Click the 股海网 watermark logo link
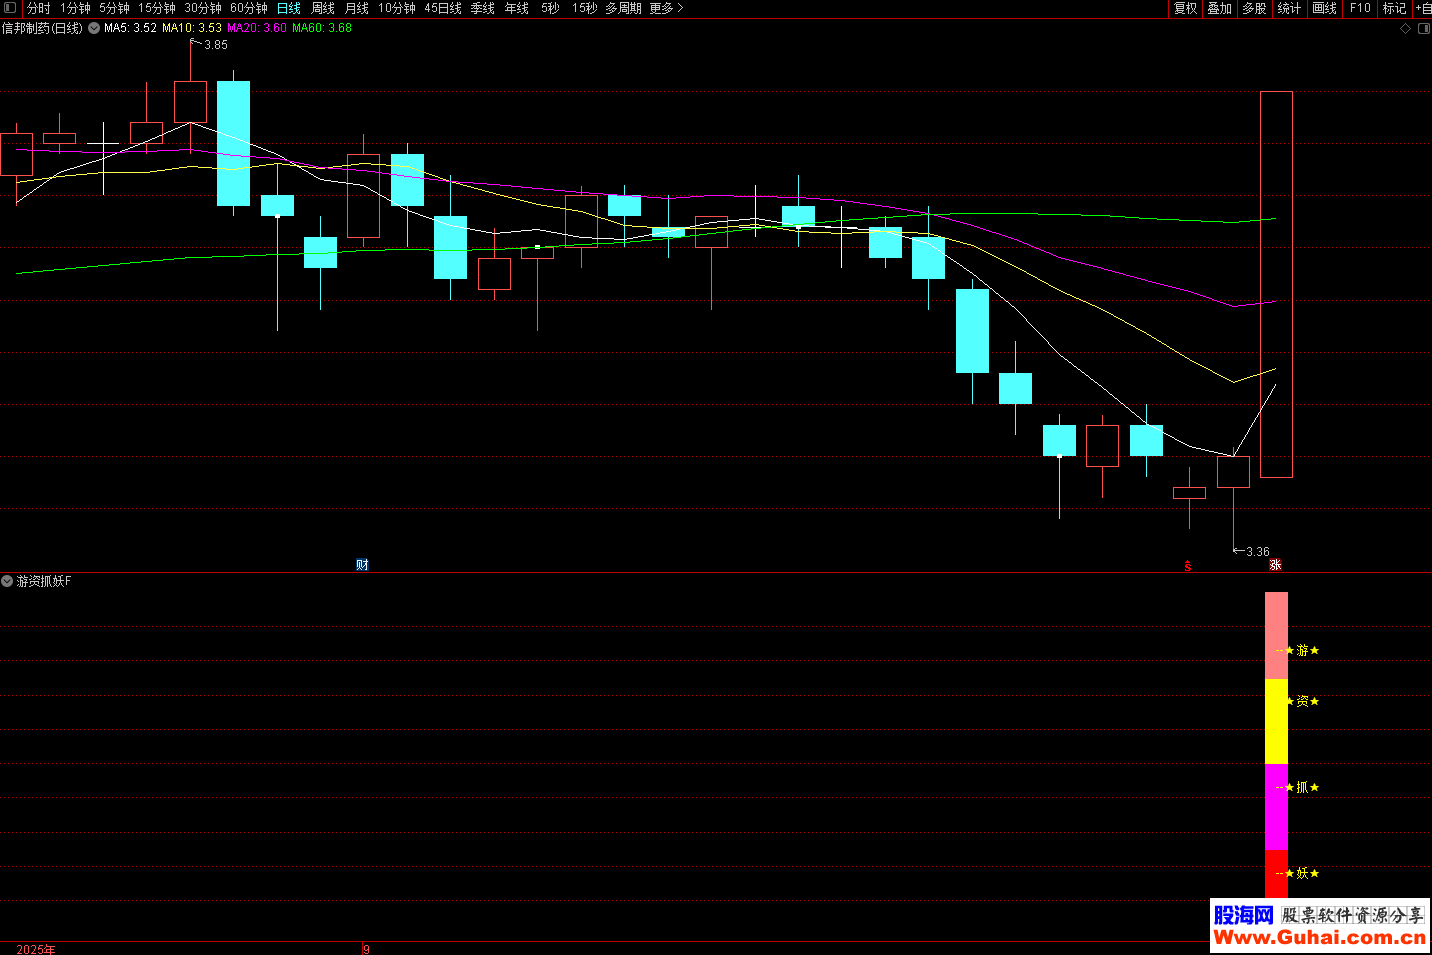 pyautogui.click(x=1243, y=915)
